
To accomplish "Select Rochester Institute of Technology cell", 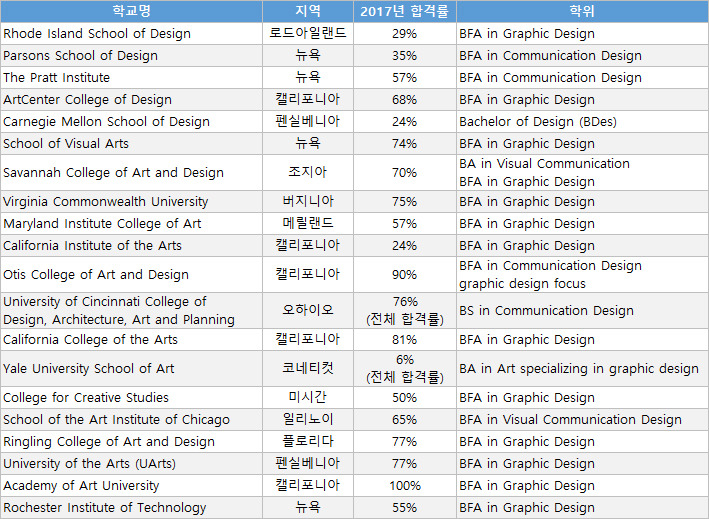I will 131,508.
